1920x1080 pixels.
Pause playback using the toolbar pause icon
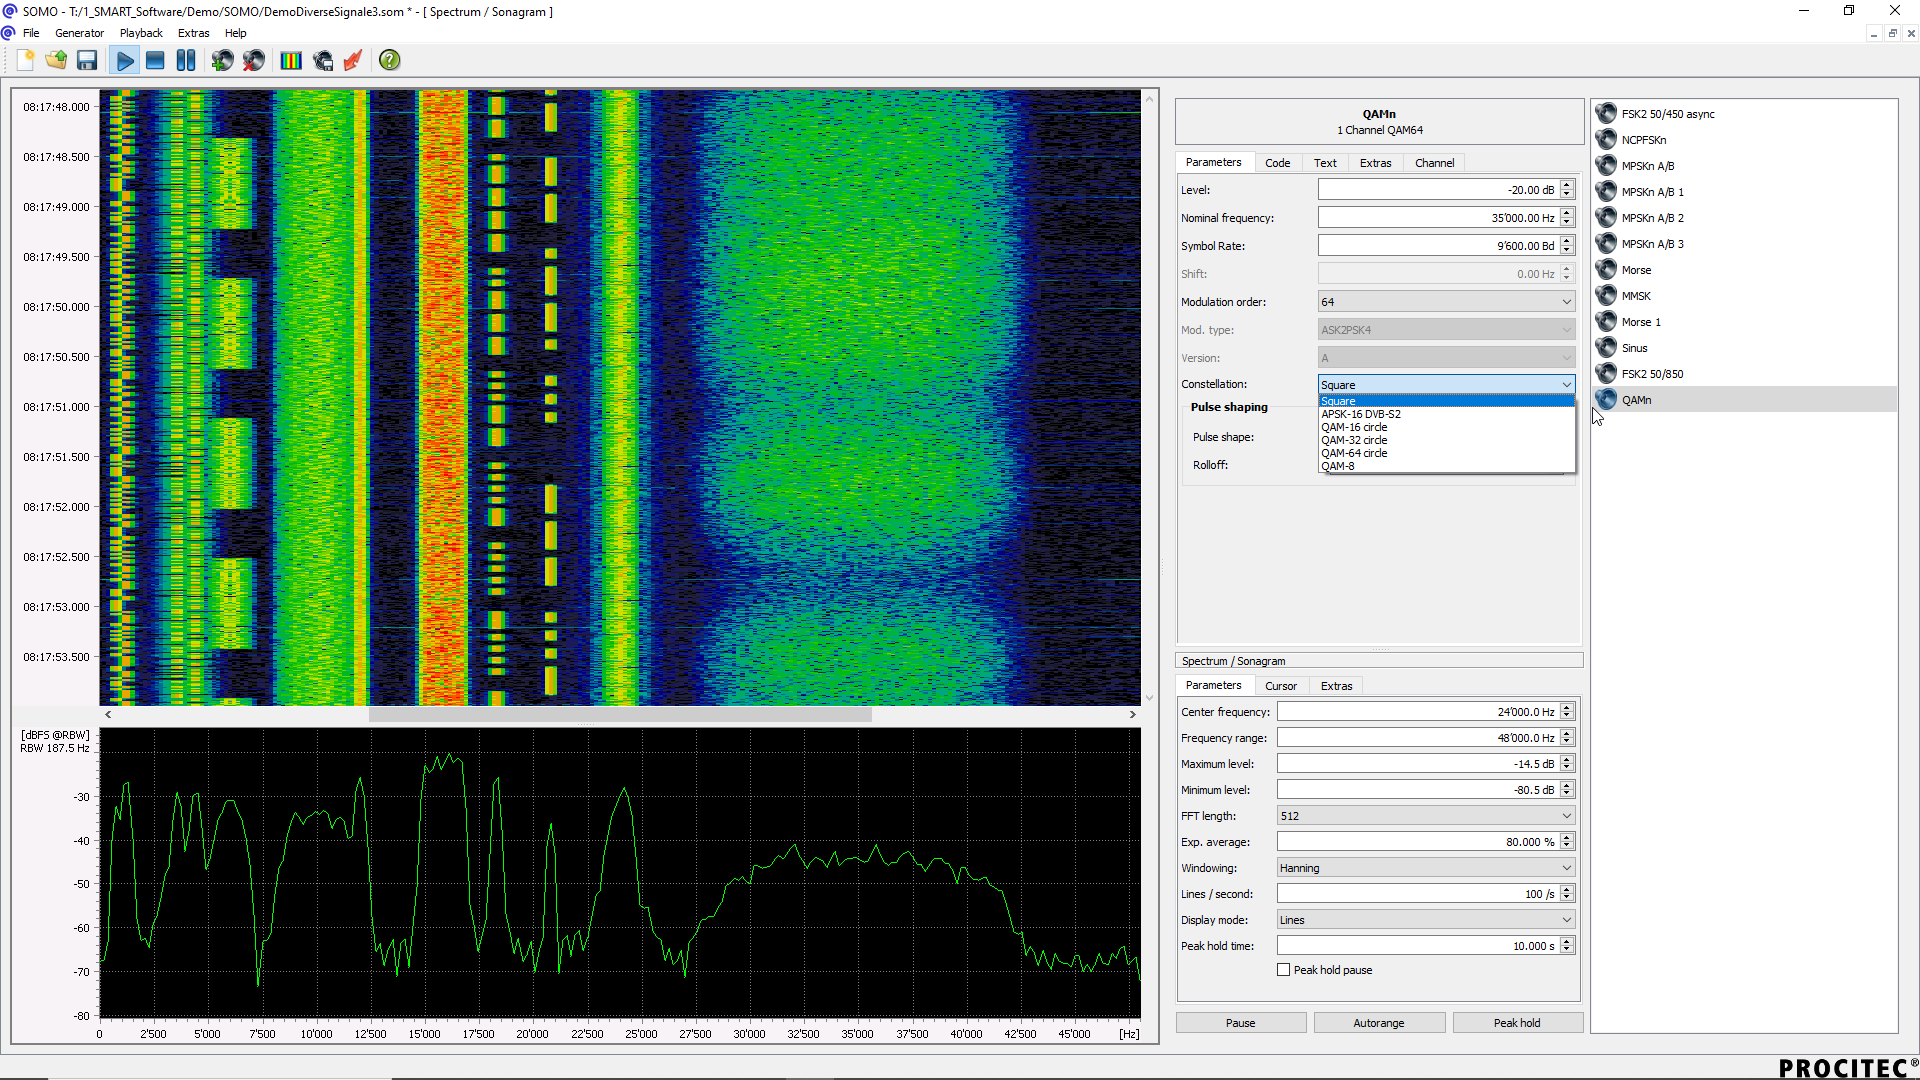point(186,61)
